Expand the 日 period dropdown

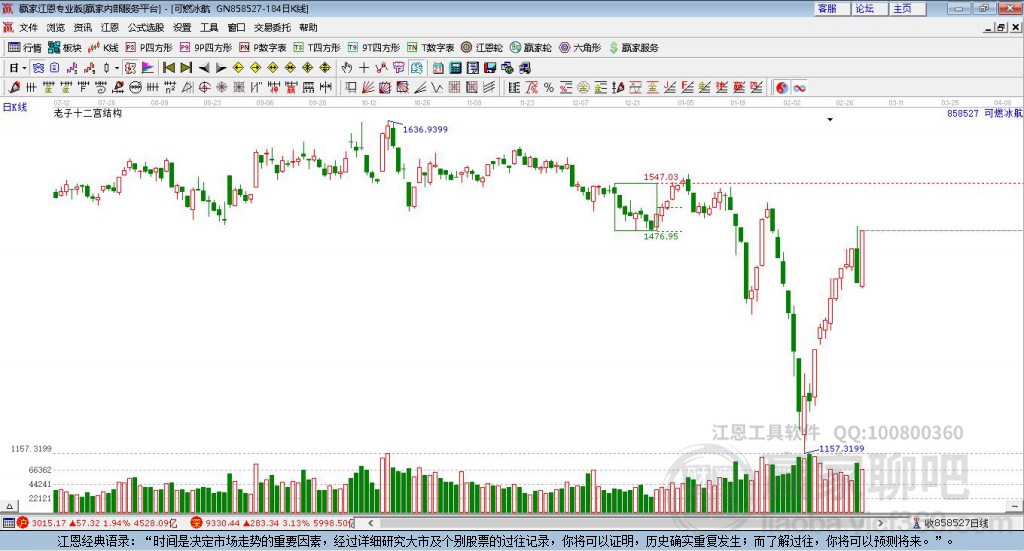click(x=24, y=68)
